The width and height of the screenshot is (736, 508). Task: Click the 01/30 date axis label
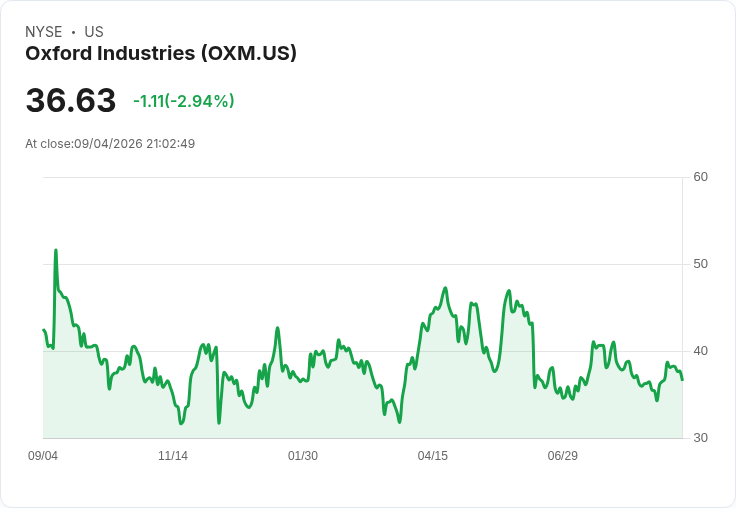click(x=303, y=456)
